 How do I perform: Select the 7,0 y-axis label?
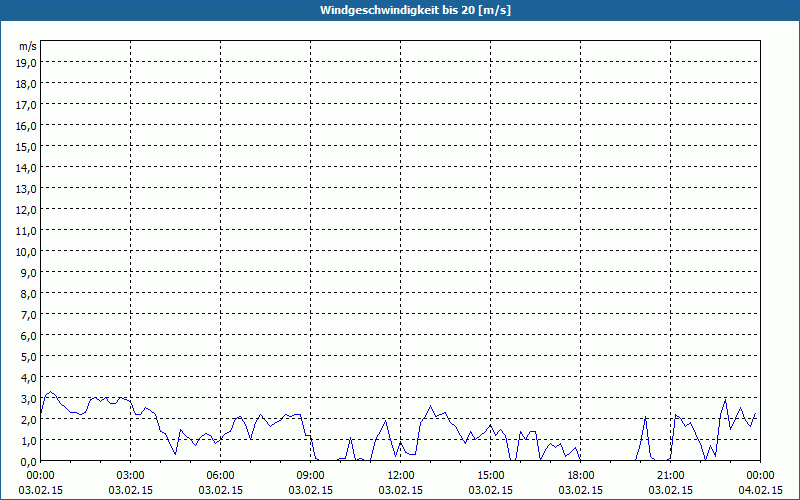pos(29,315)
